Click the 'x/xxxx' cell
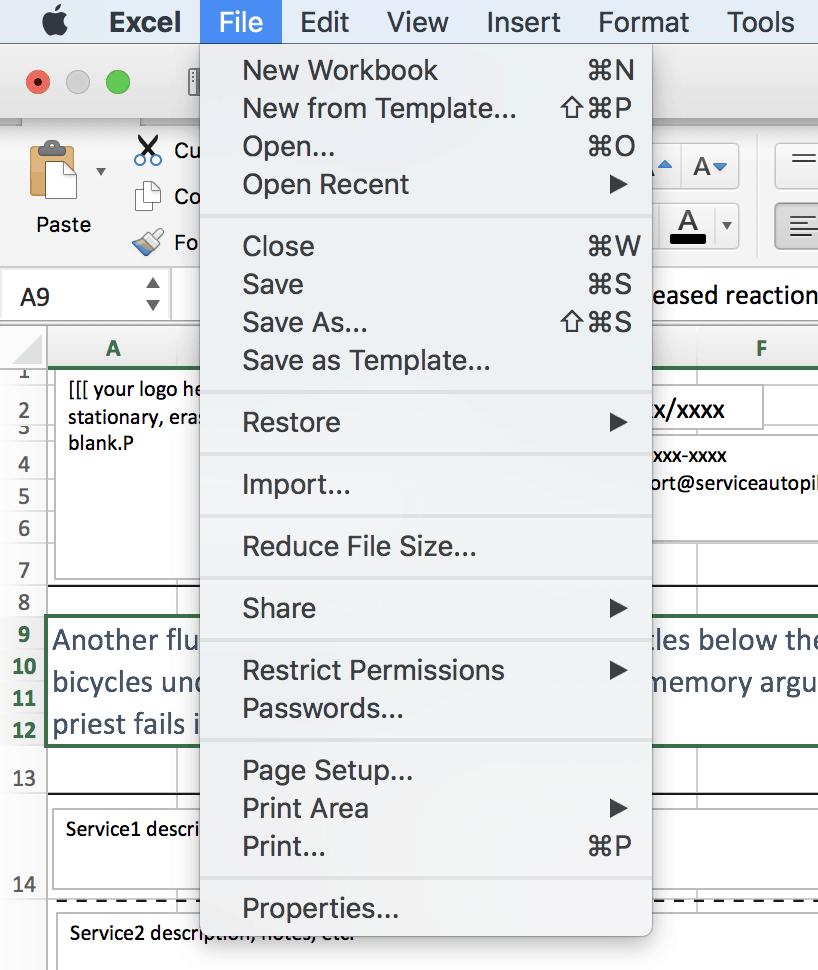The height and width of the screenshot is (970, 818). click(707, 409)
